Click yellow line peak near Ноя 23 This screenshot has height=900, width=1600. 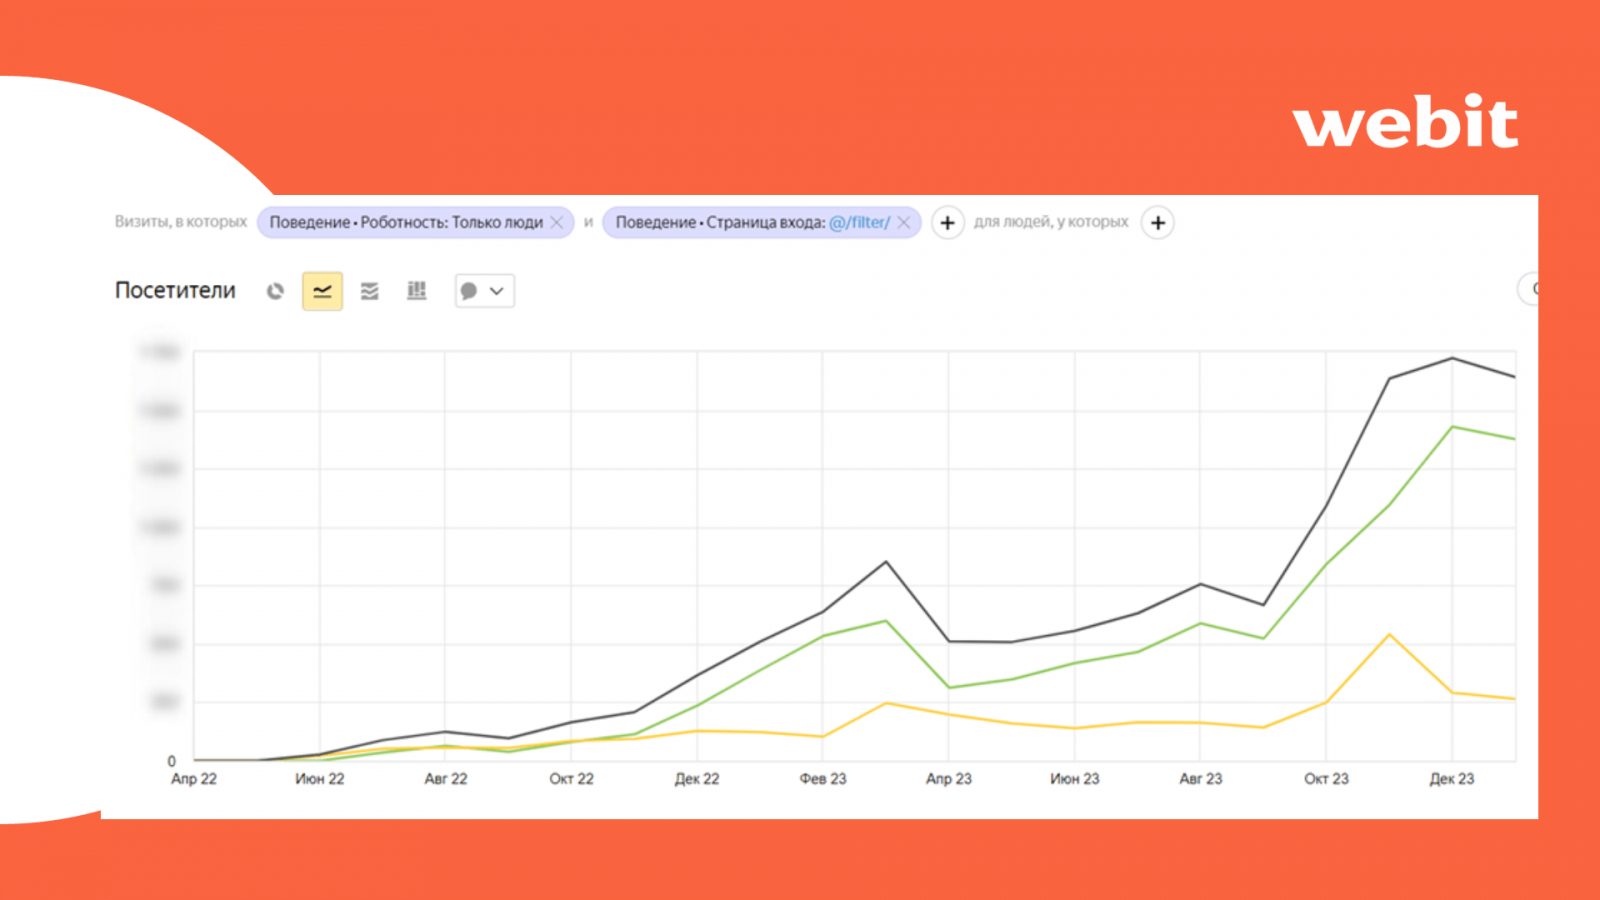1389,635
